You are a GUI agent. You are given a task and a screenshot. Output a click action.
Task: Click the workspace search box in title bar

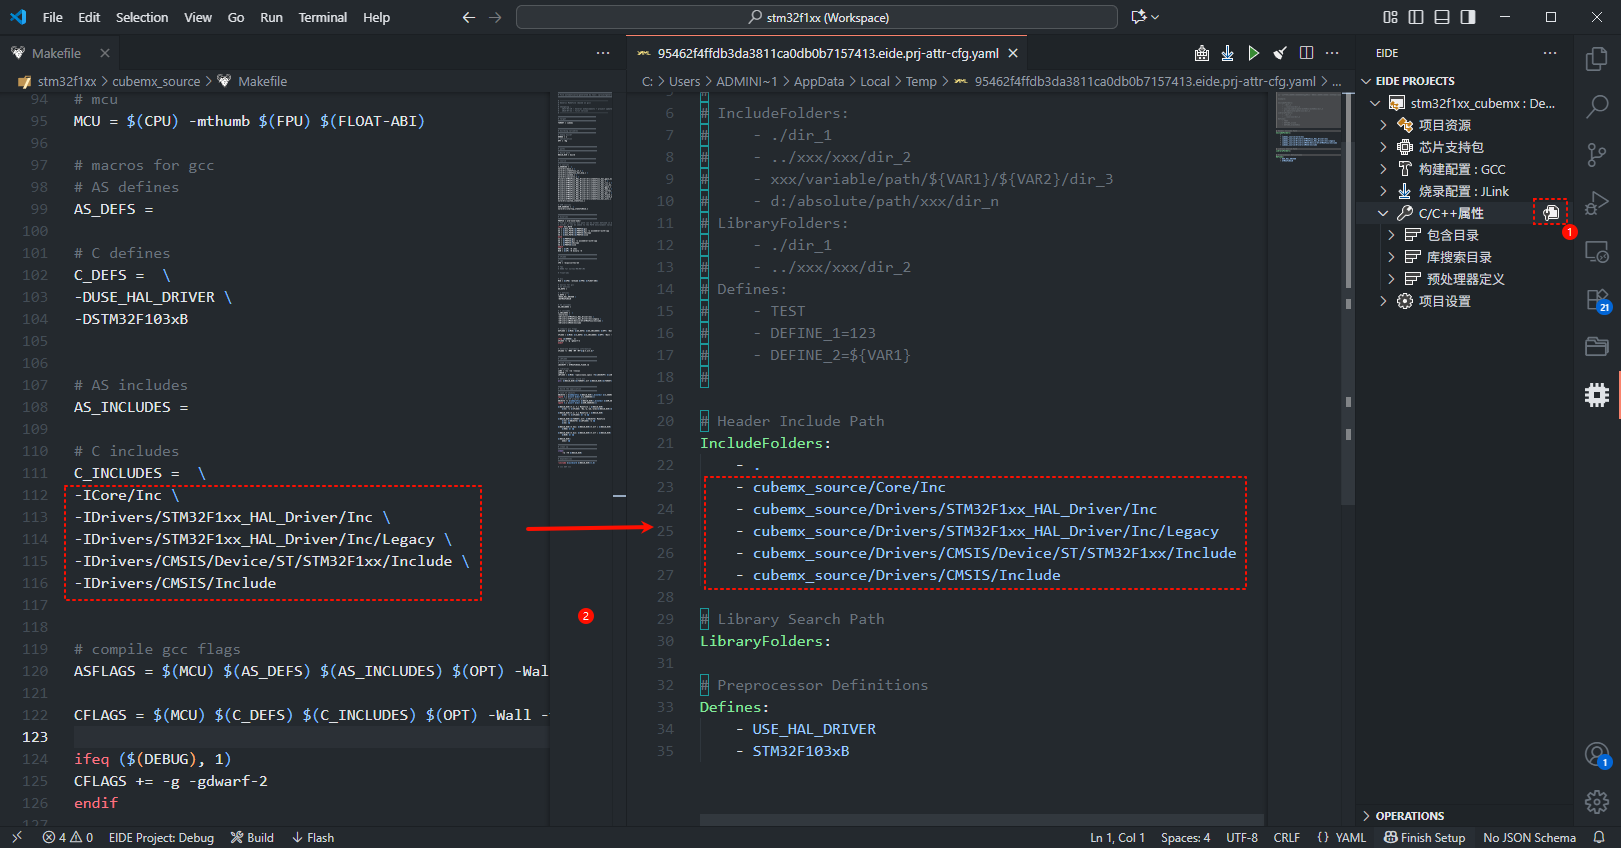pyautogui.click(x=817, y=17)
